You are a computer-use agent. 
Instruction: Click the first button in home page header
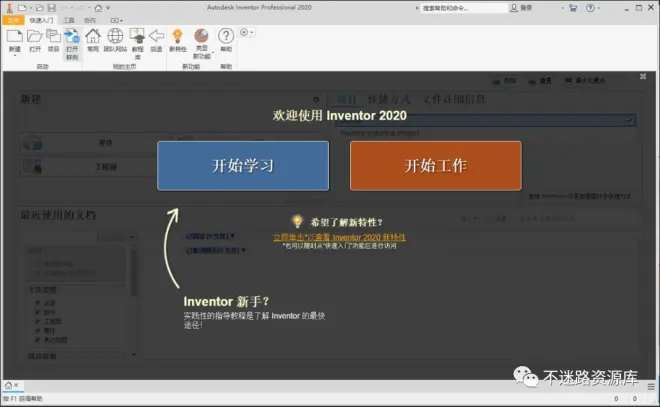point(505,80)
